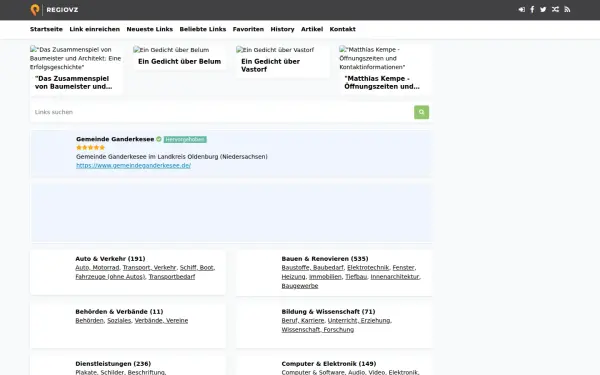Open subcategory Innenarchitektur
This screenshot has height=375, width=600.
(395, 277)
